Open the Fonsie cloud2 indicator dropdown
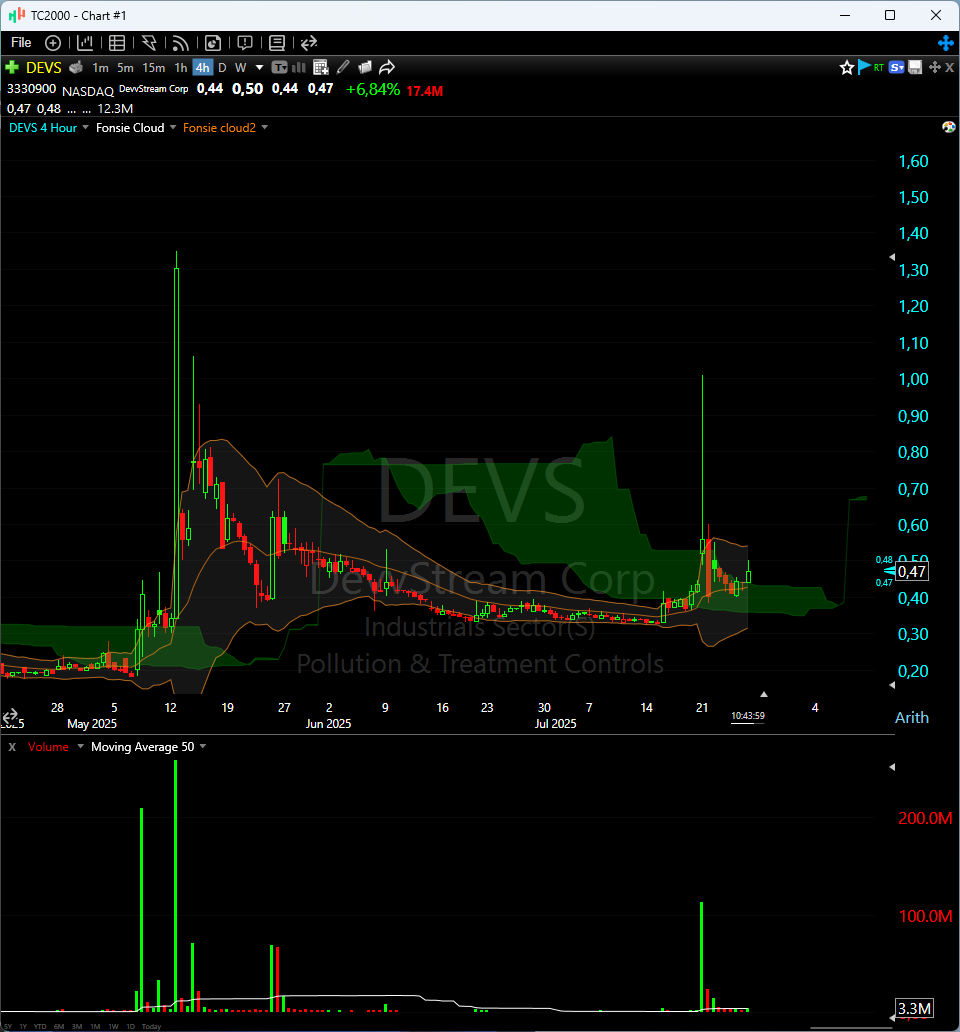 [x=265, y=127]
